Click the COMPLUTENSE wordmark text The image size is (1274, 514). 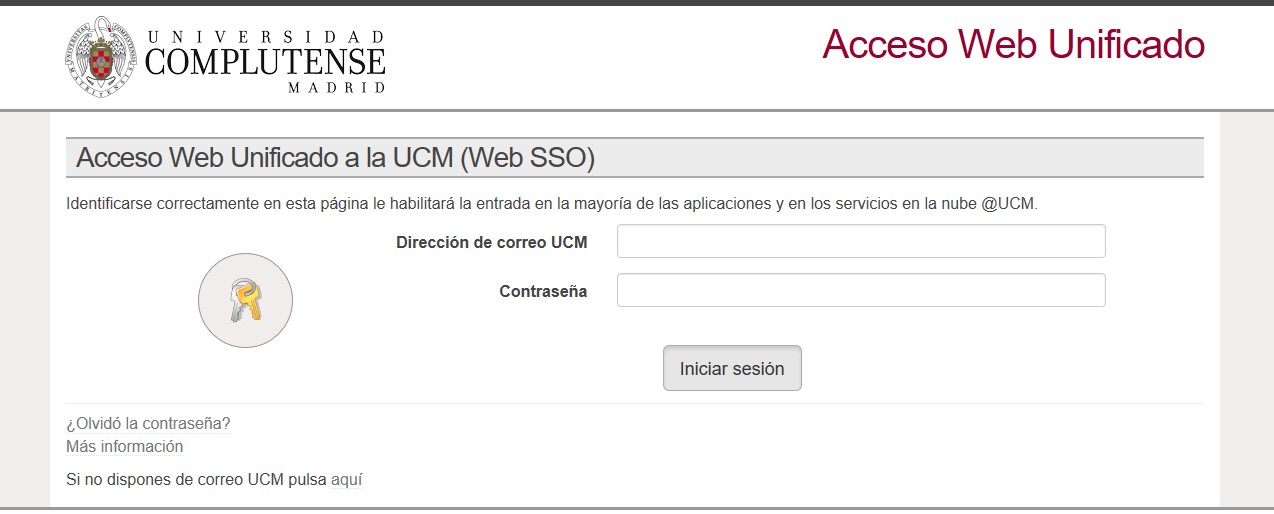click(265, 63)
